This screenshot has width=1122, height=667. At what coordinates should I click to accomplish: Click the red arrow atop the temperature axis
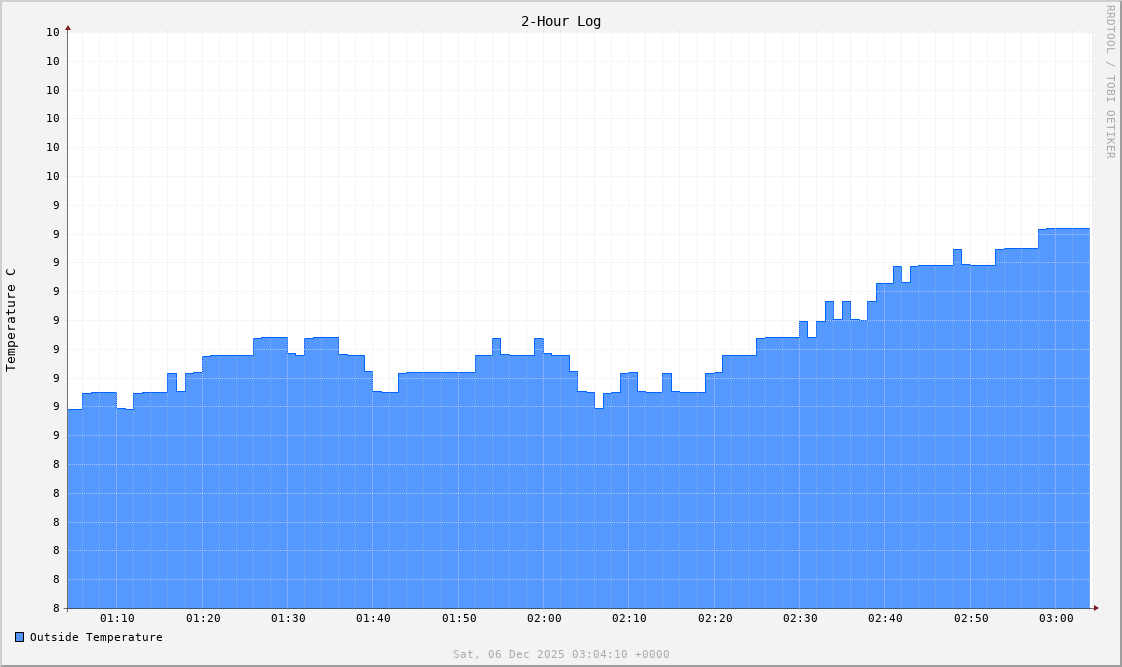click(67, 30)
